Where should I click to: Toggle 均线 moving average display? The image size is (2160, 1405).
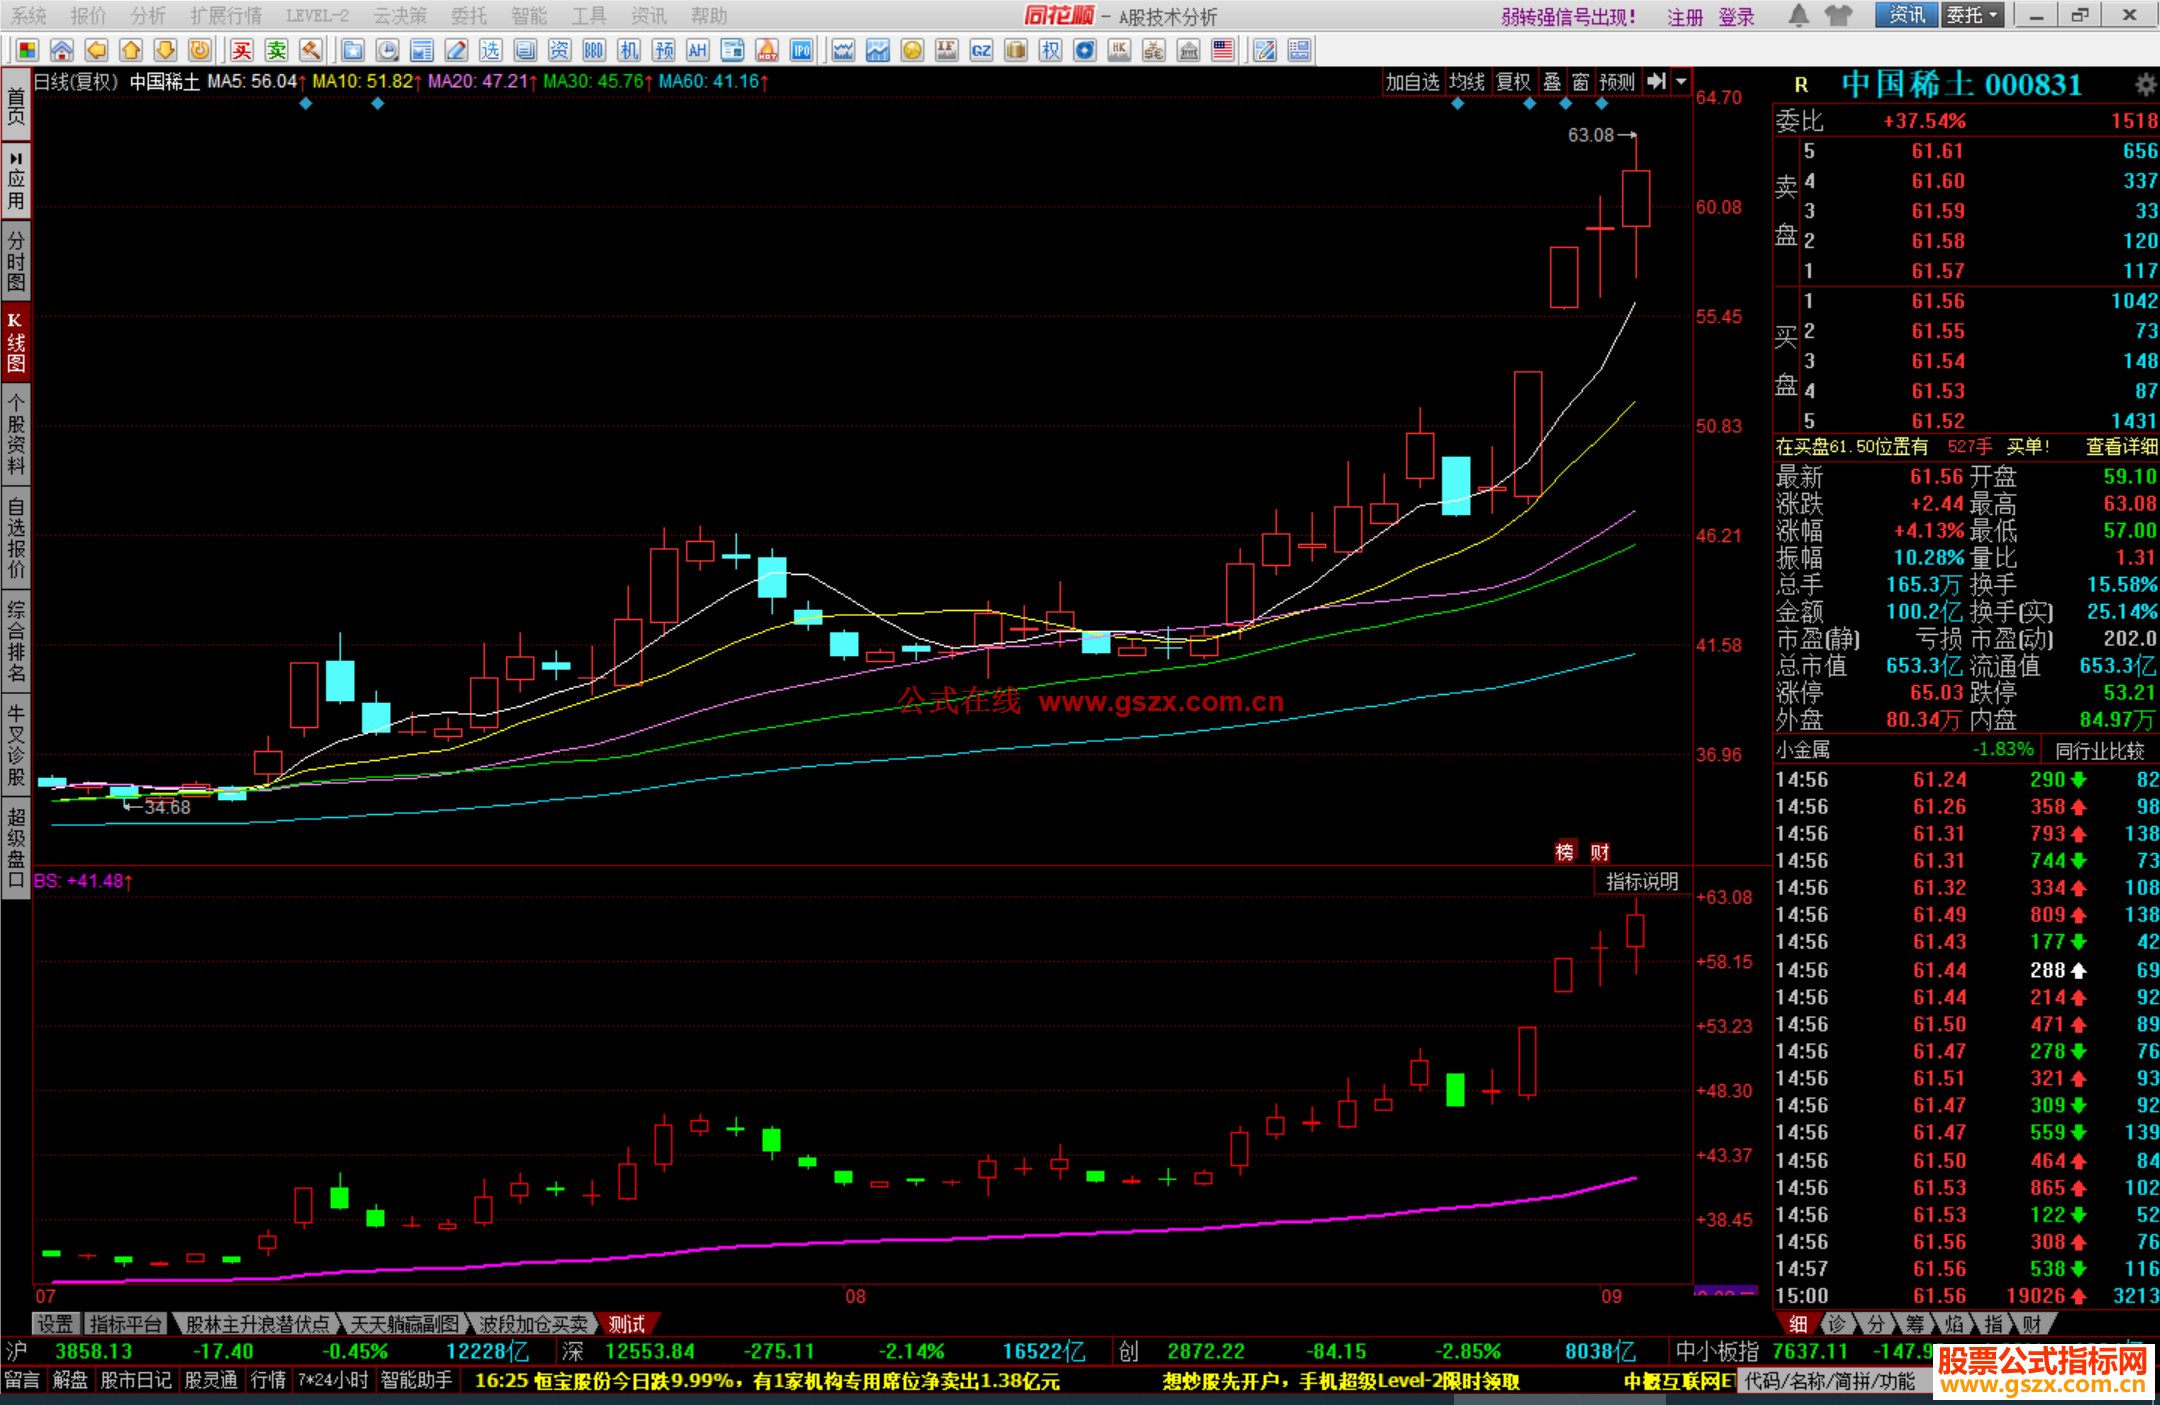(1467, 82)
